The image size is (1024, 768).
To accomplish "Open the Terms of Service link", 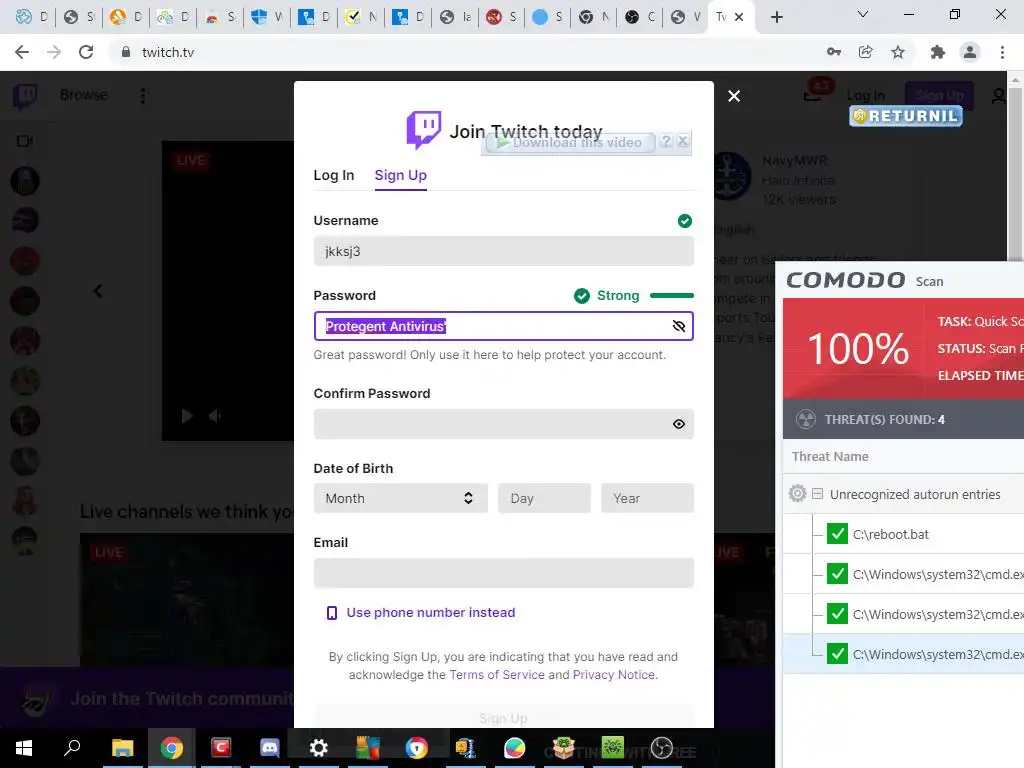I will point(496,675).
